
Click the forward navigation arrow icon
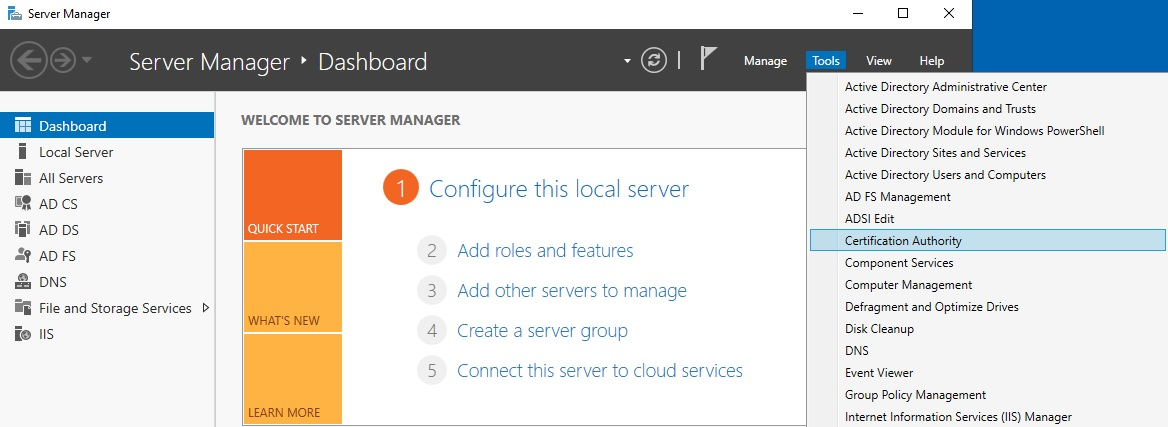pyautogui.click(x=63, y=61)
